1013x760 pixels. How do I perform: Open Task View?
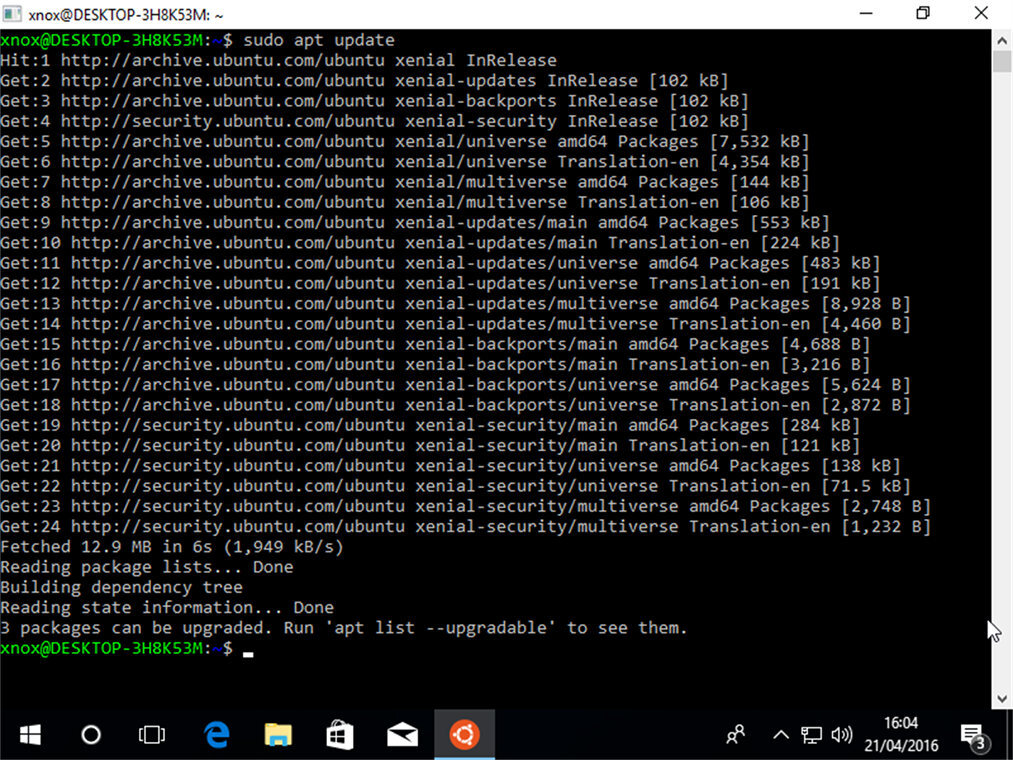click(x=151, y=735)
